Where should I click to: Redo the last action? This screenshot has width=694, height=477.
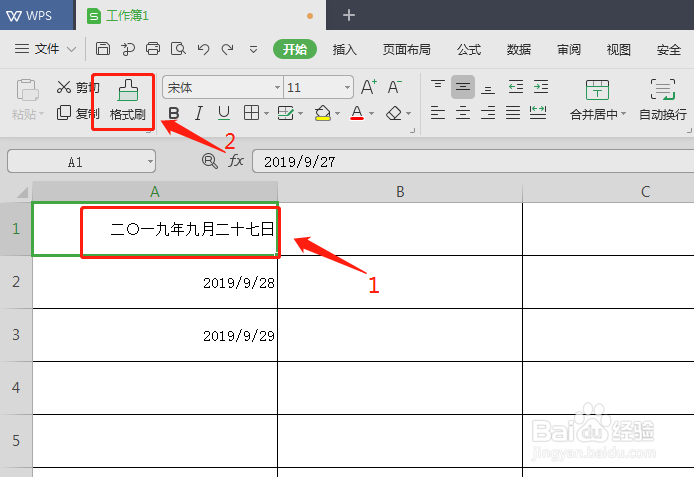pyautogui.click(x=227, y=49)
